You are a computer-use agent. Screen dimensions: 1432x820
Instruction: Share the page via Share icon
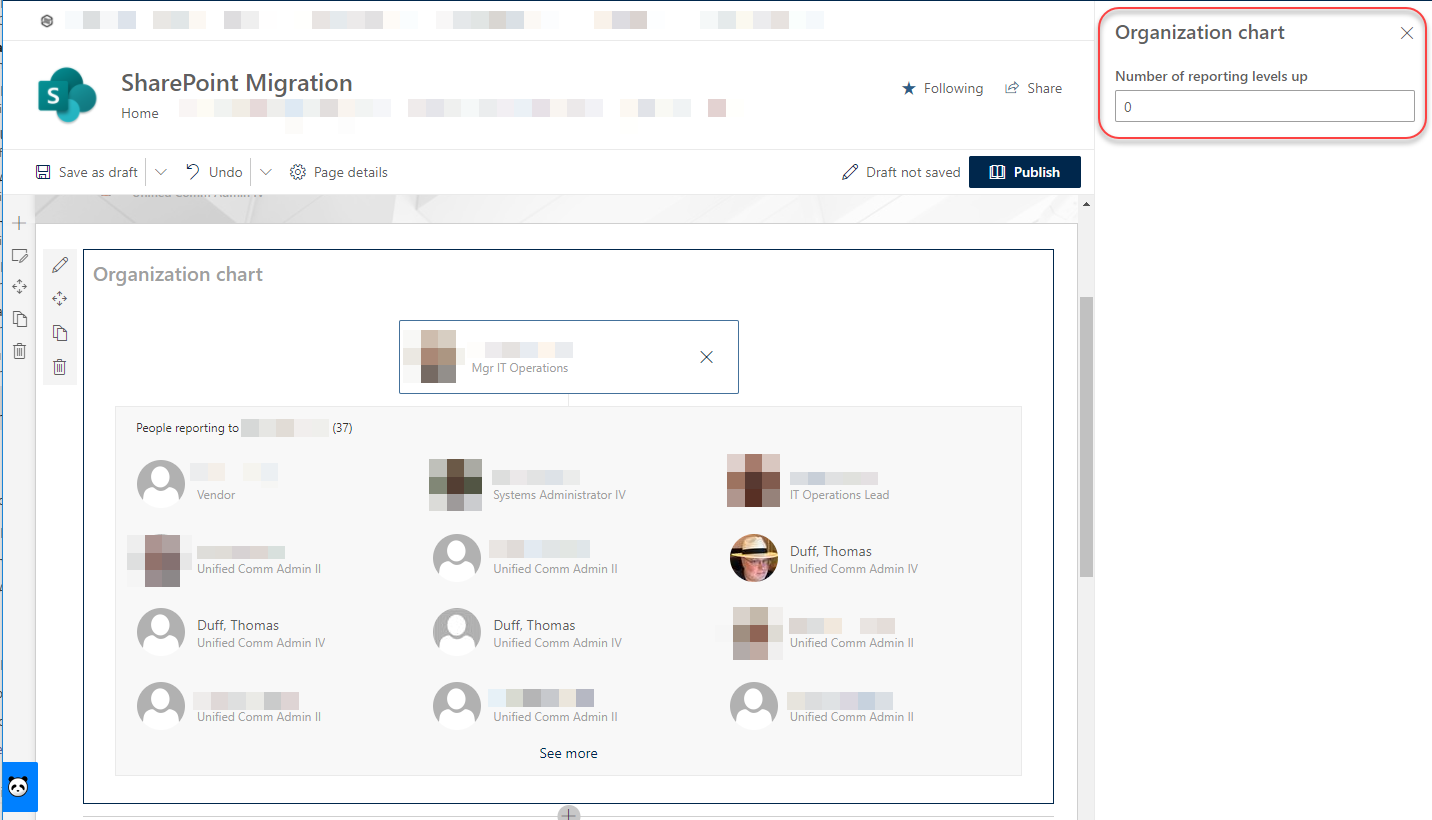[x=1033, y=88]
